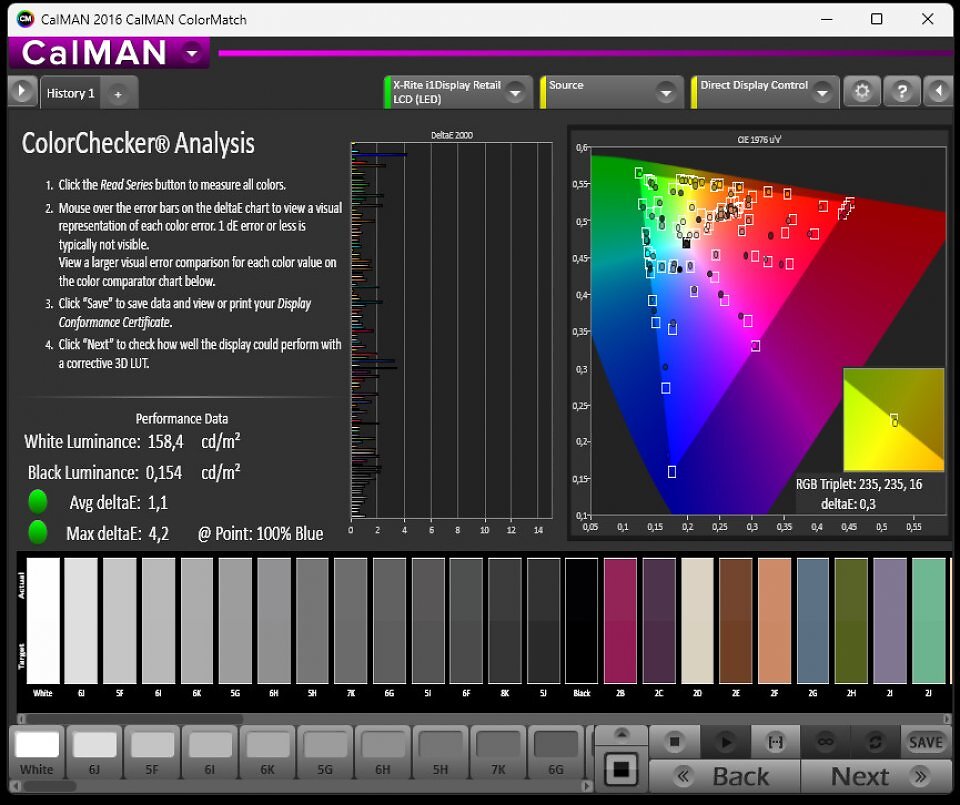Image resolution: width=960 pixels, height=805 pixels.
Task: Click the patch strip horizontal scrollbar thumb
Action: coord(48,785)
